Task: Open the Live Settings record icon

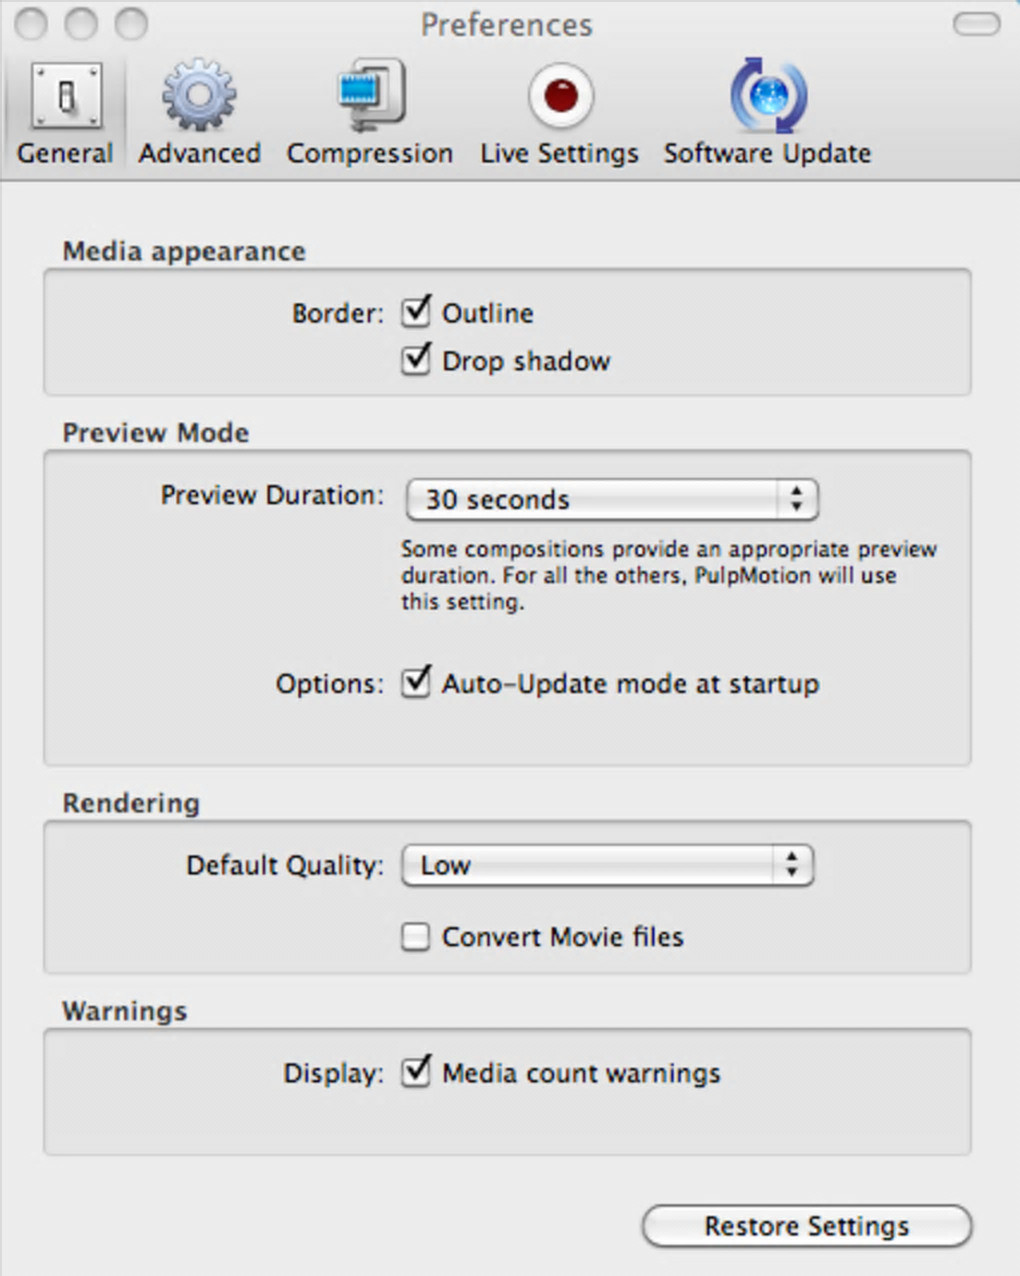Action: (x=560, y=97)
